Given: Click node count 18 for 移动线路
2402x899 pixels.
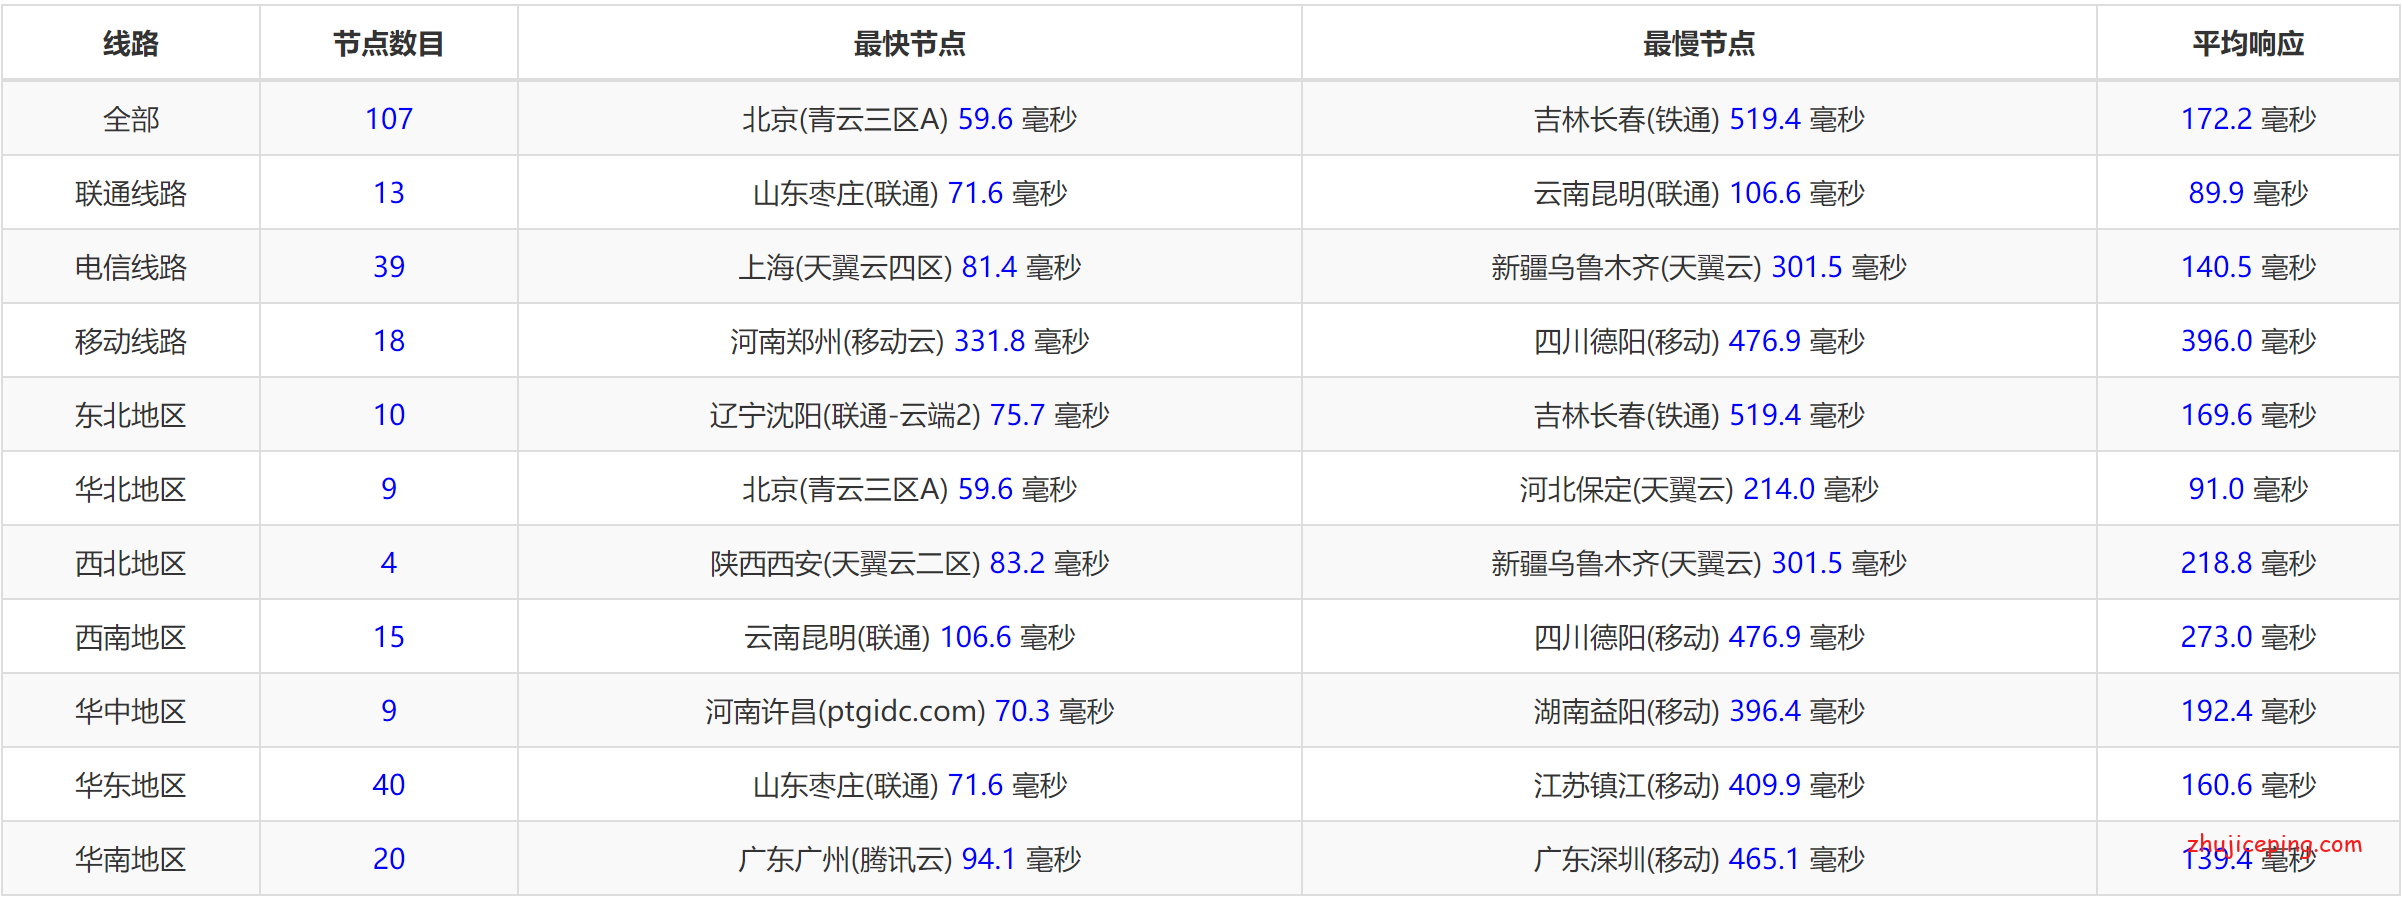Looking at the screenshot, I should pyautogui.click(x=389, y=341).
